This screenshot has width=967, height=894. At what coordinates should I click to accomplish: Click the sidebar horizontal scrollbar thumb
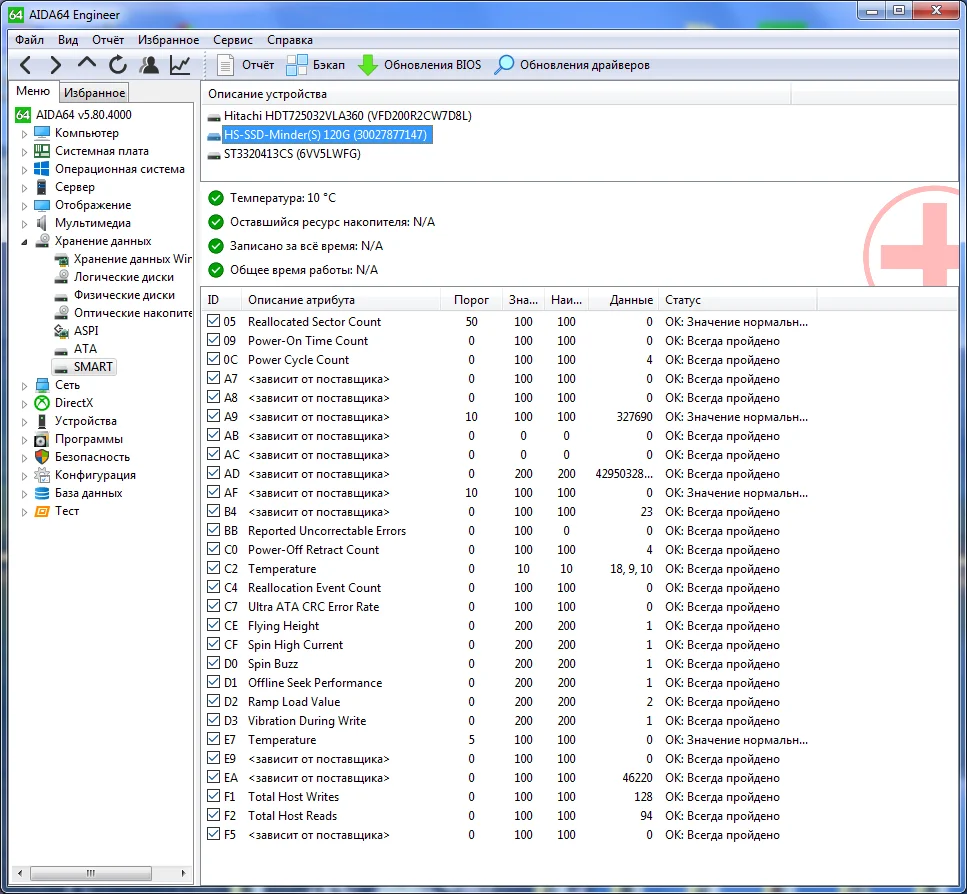pyautogui.click(x=91, y=873)
